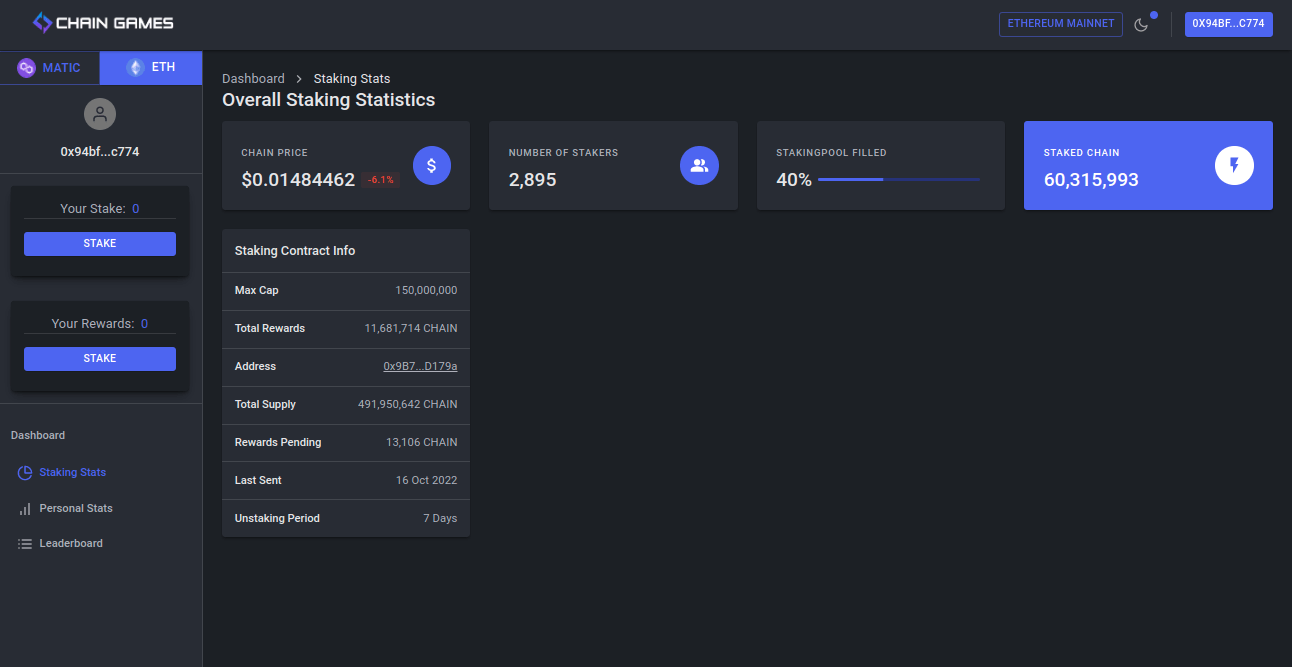
Task: Navigate to Dashboard via breadcrumb
Action: click(x=253, y=78)
